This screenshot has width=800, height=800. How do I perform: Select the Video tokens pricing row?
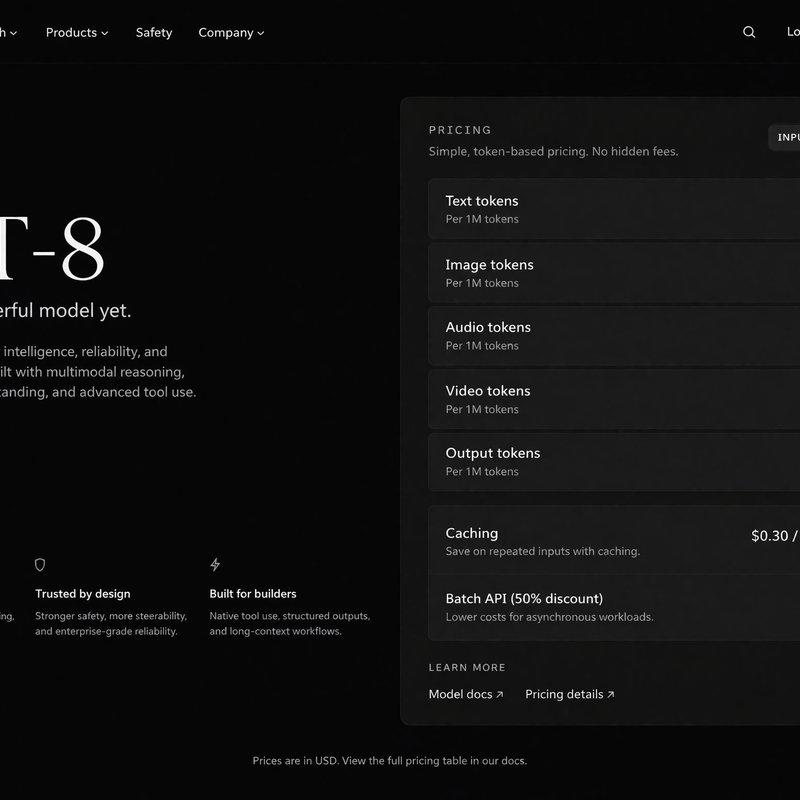614,399
